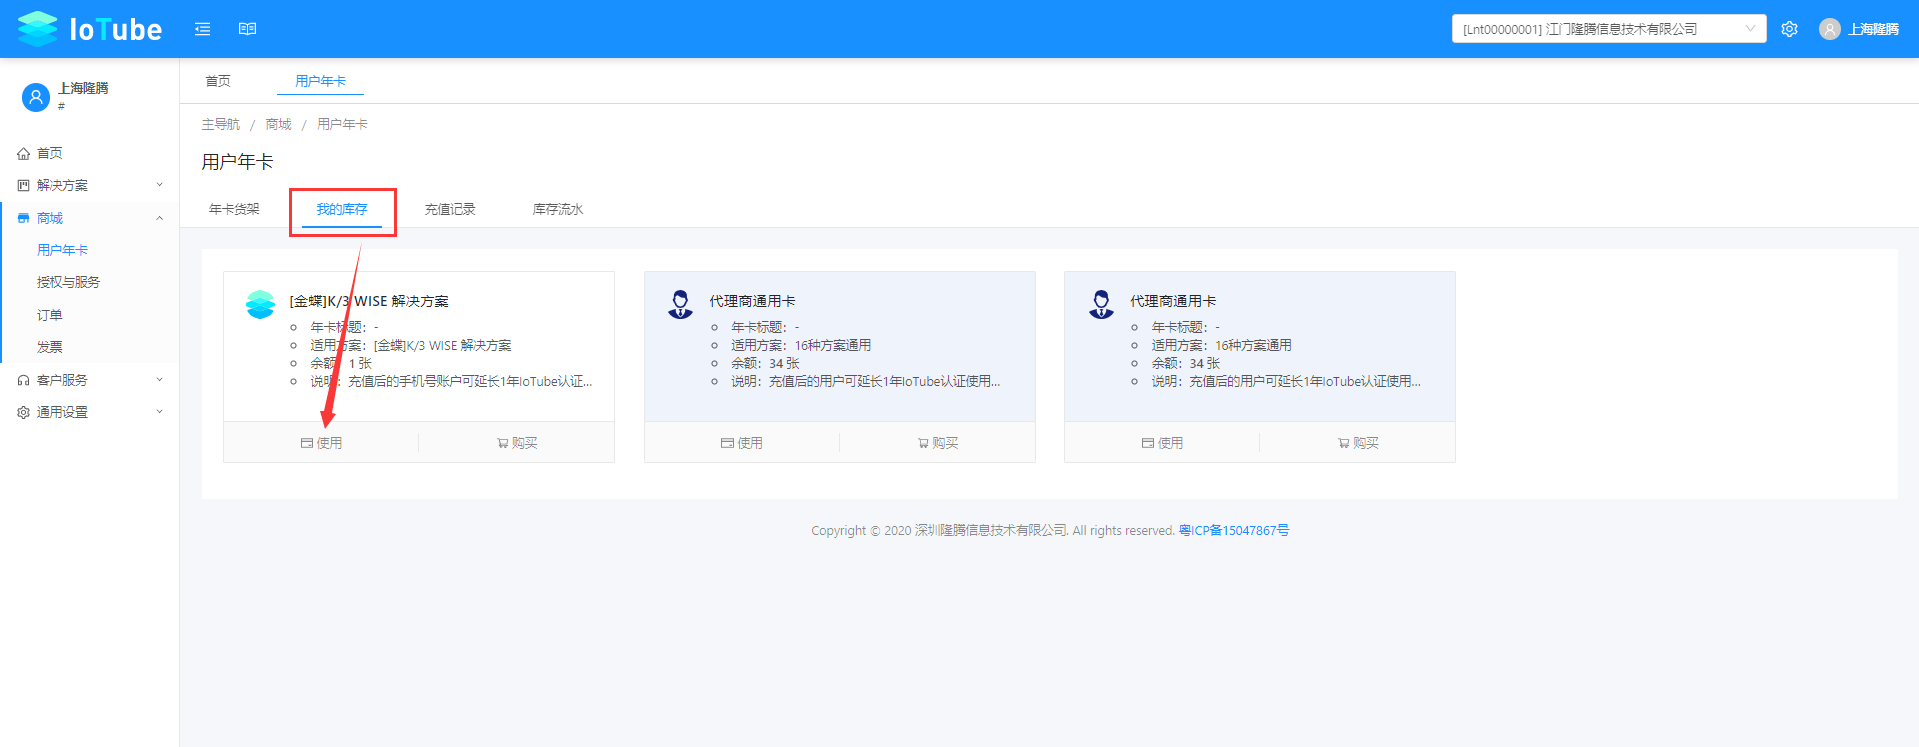Viewport: 1919px width, 747px height.
Task: Expand the 通用设置 sidebar menu
Action: tap(89, 412)
